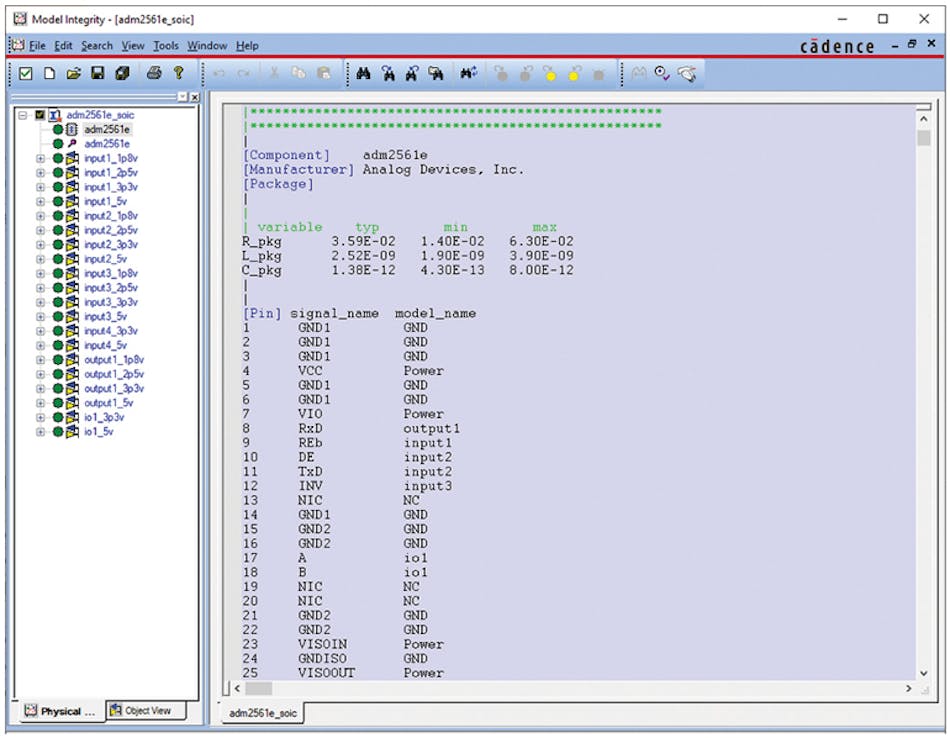Open the Tools menu

166,45
